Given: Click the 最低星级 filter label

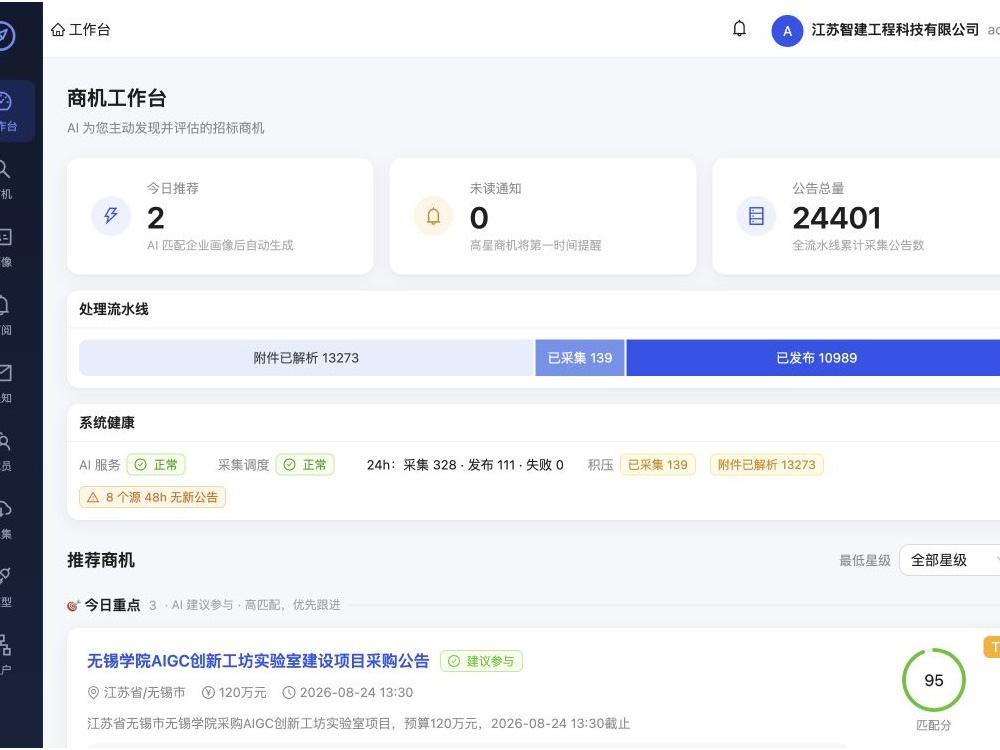Looking at the screenshot, I should 865,561.
